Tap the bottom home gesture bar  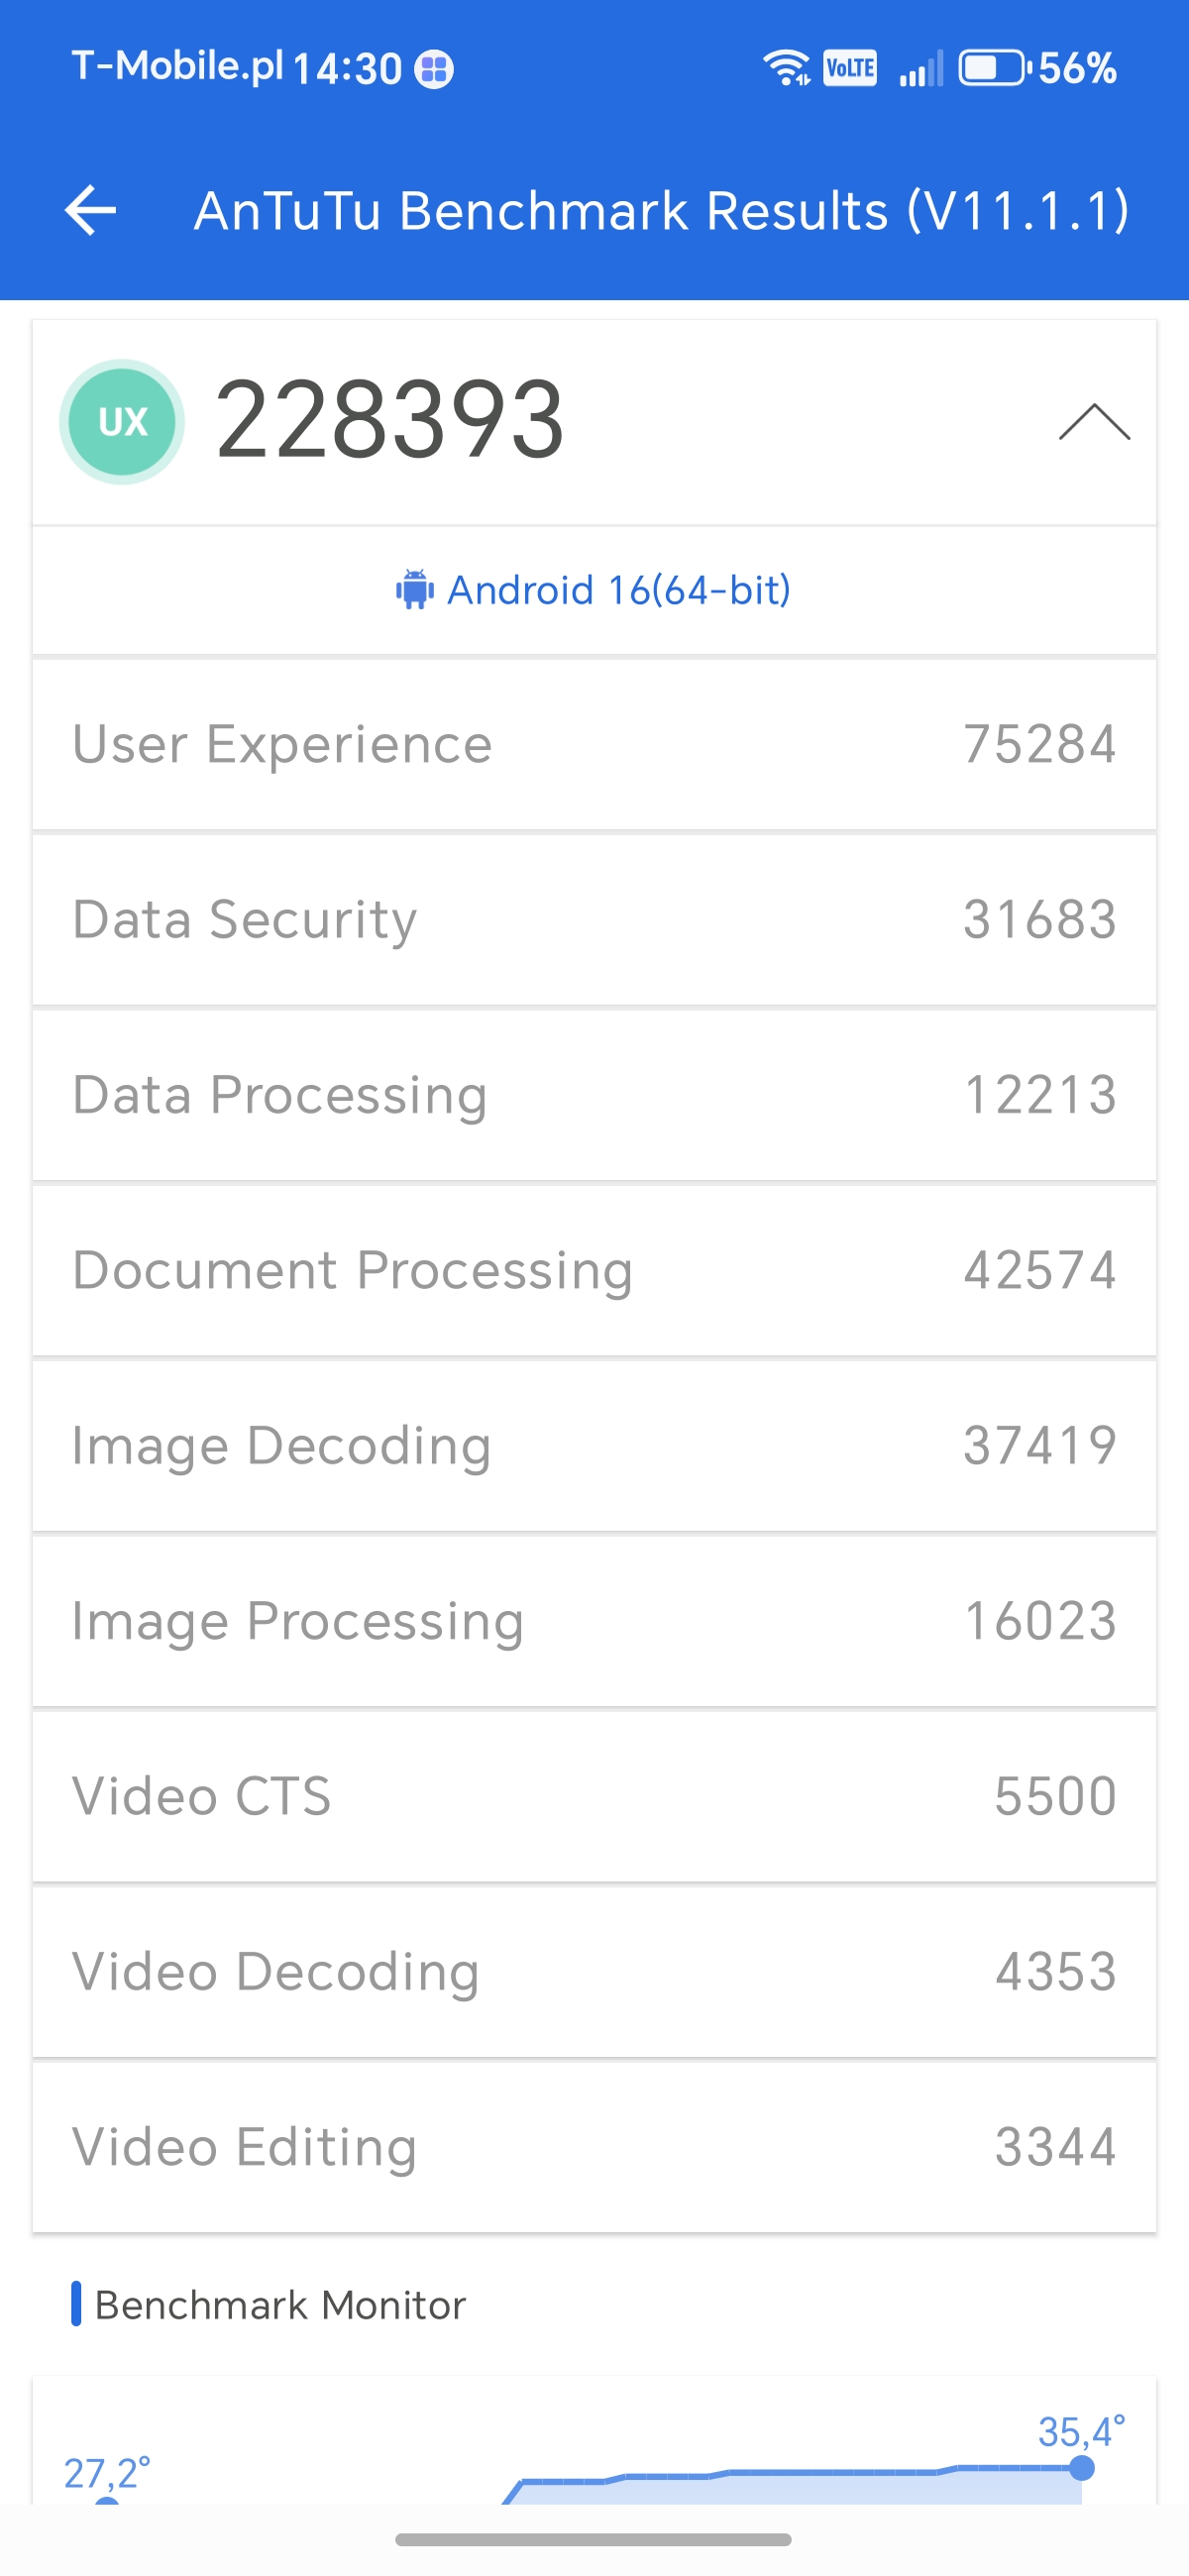[x=593, y=2540]
